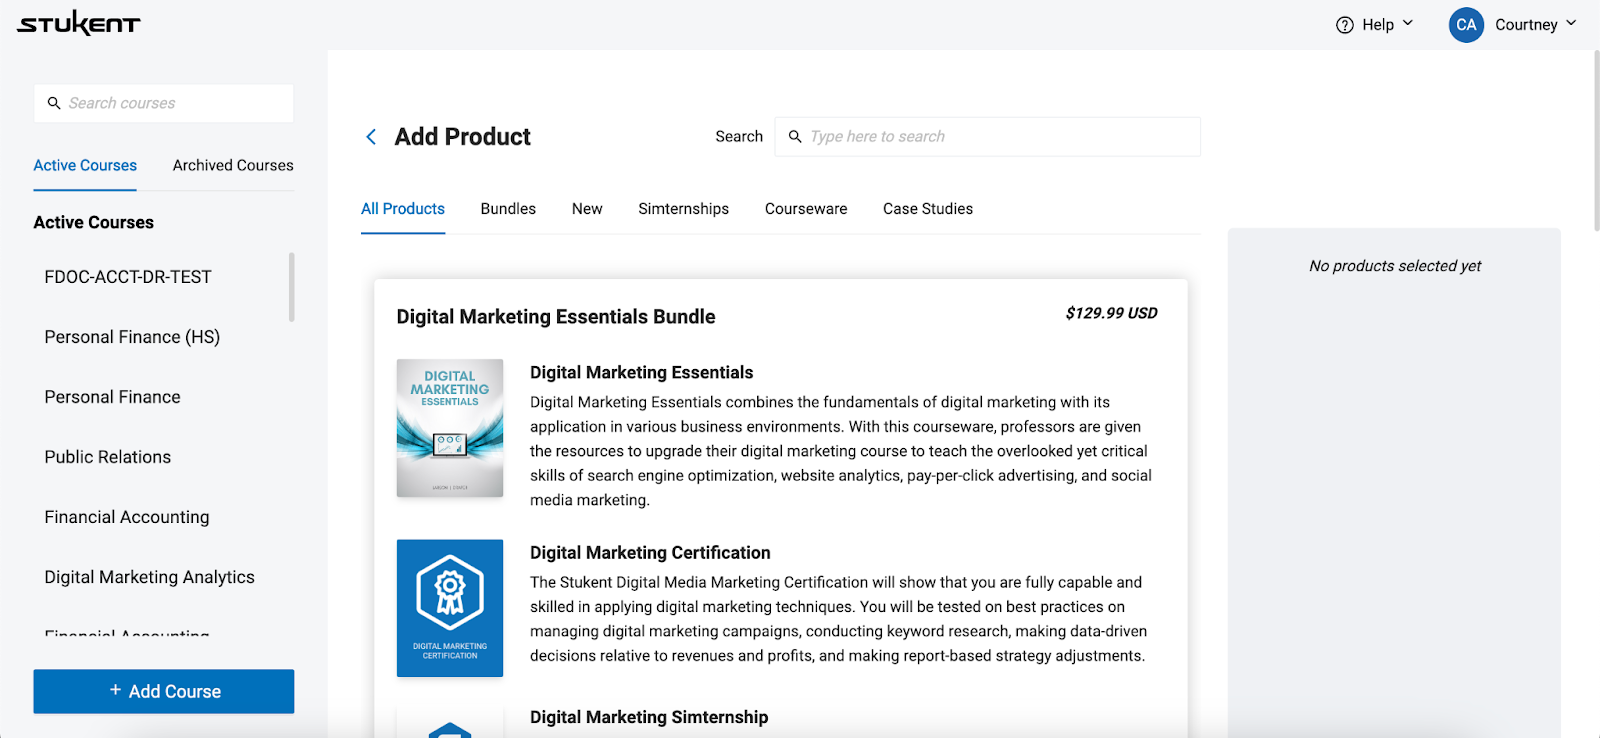Click the page scrollbar on the right edge
Viewport: 1600px width, 738px height.
[1596, 140]
